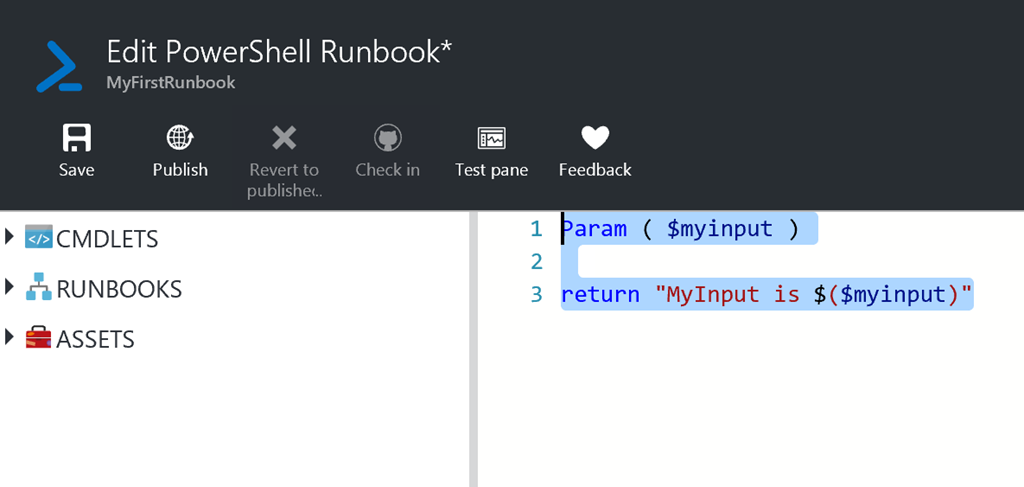1024x487 pixels.
Task: Select the ASSETS label in tree
Action: 95,340
